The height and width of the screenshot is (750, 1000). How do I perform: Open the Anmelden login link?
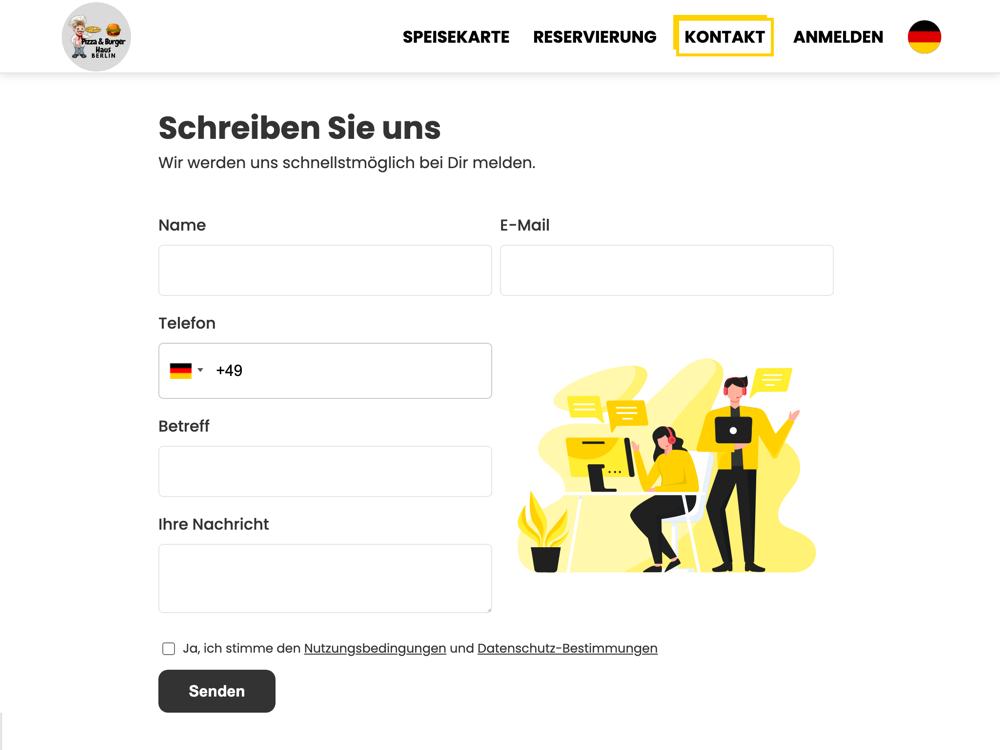838,37
